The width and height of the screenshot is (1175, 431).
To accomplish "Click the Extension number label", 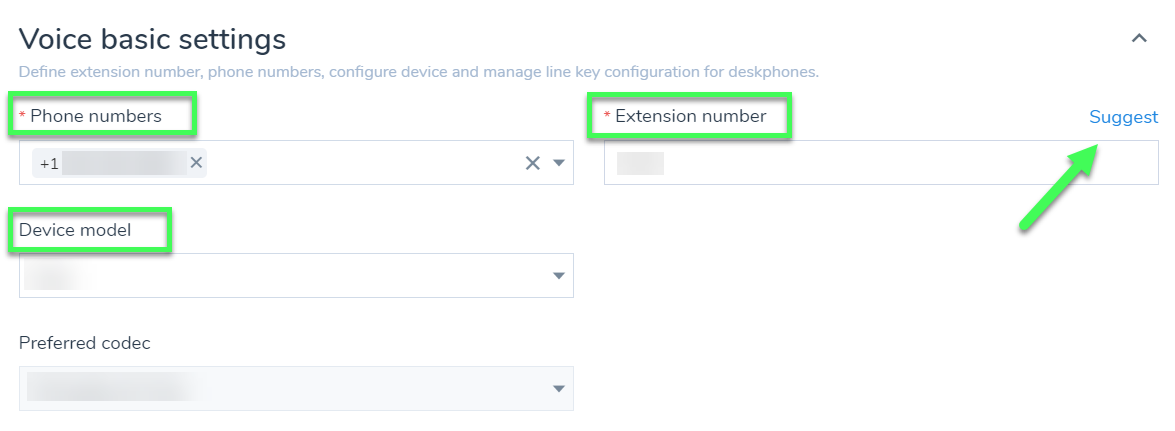I will pos(691,116).
